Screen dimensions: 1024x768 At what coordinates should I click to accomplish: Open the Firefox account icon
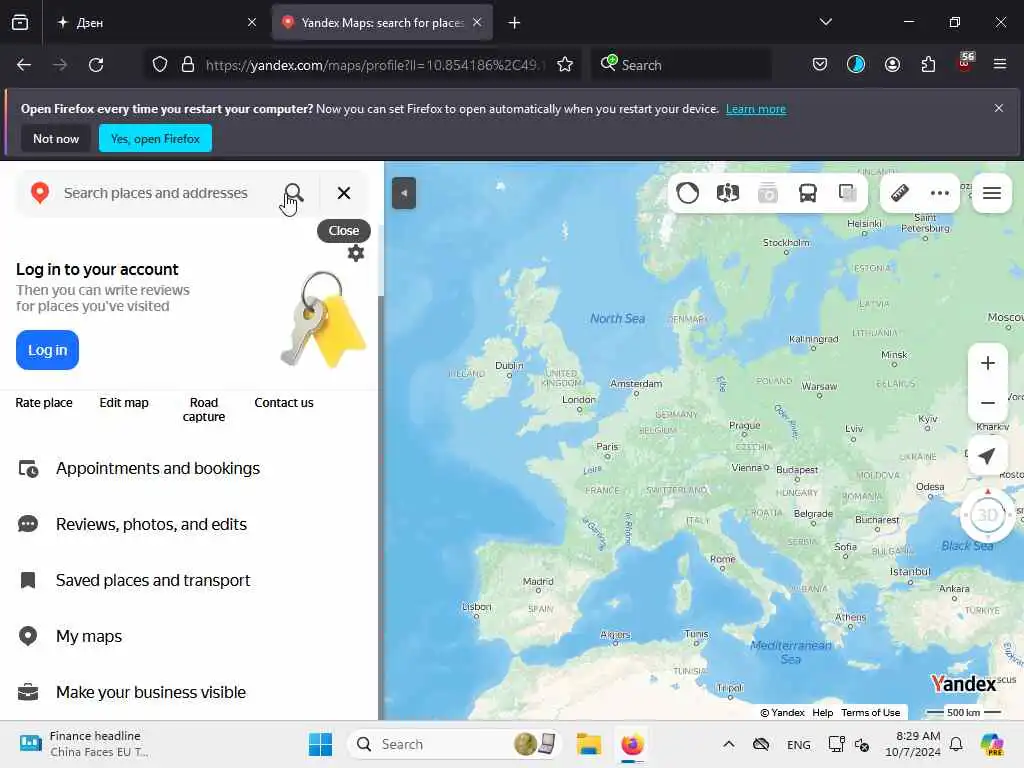tap(892, 65)
